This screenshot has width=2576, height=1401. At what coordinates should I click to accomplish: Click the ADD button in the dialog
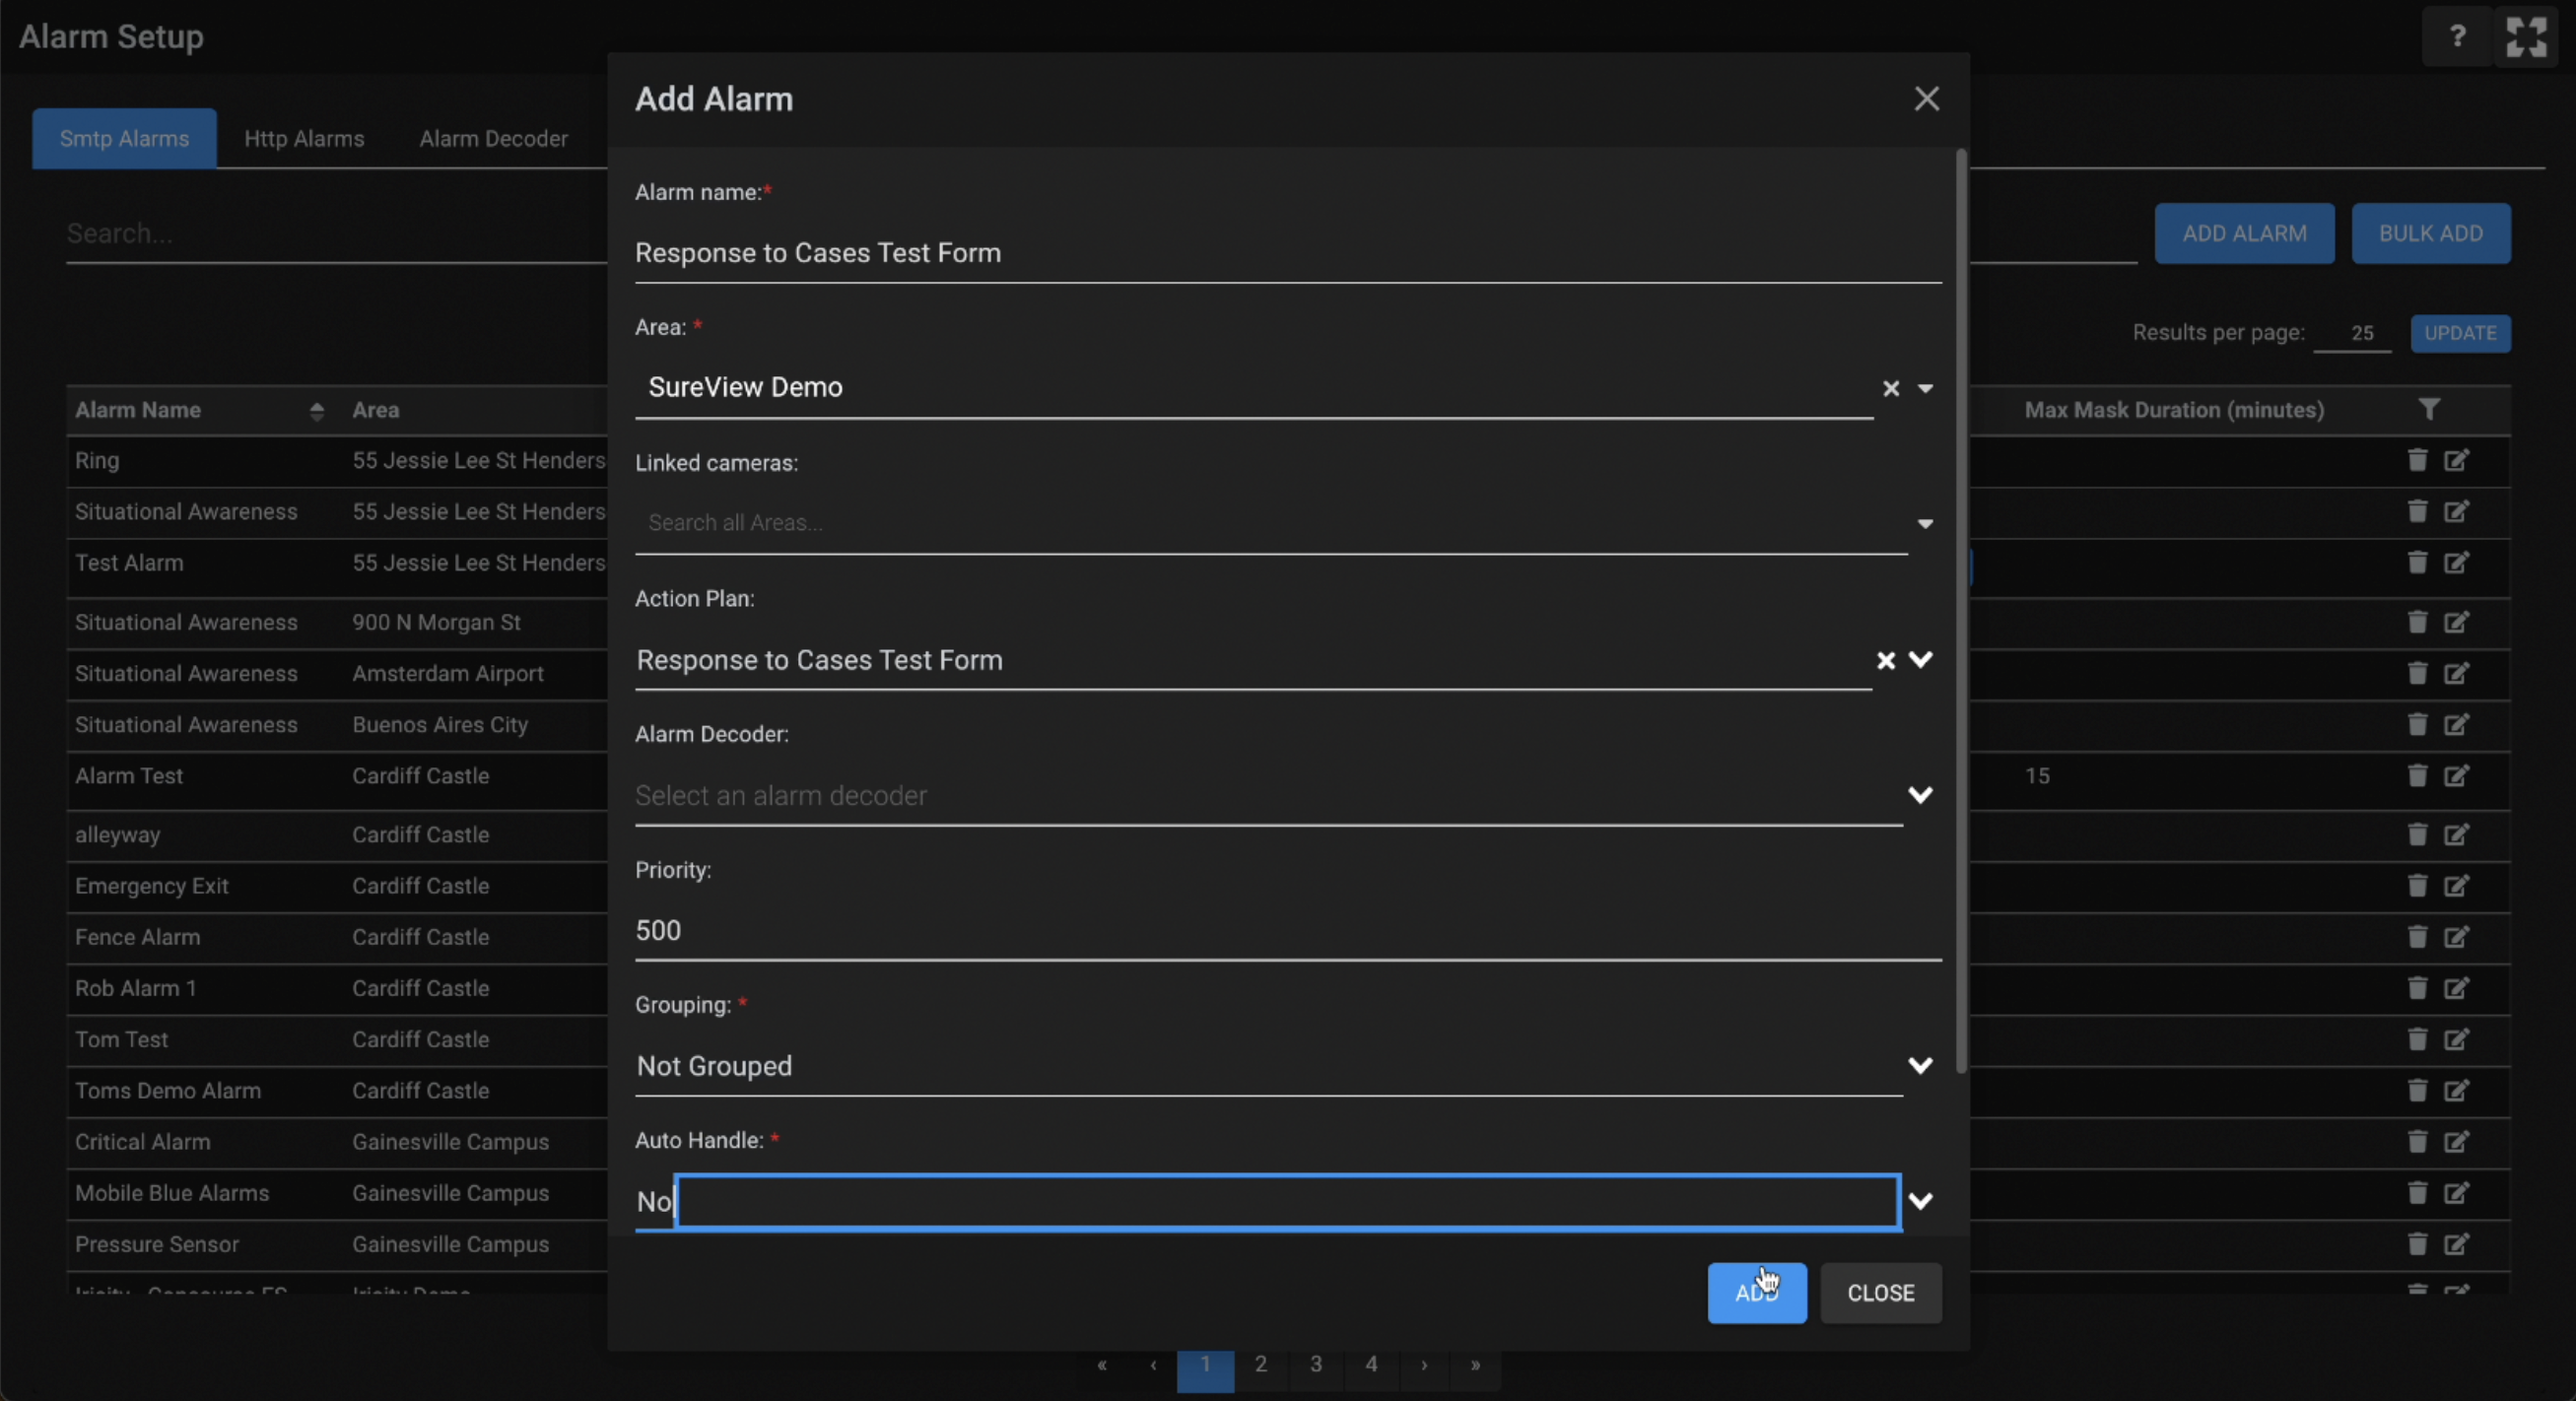click(1757, 1292)
